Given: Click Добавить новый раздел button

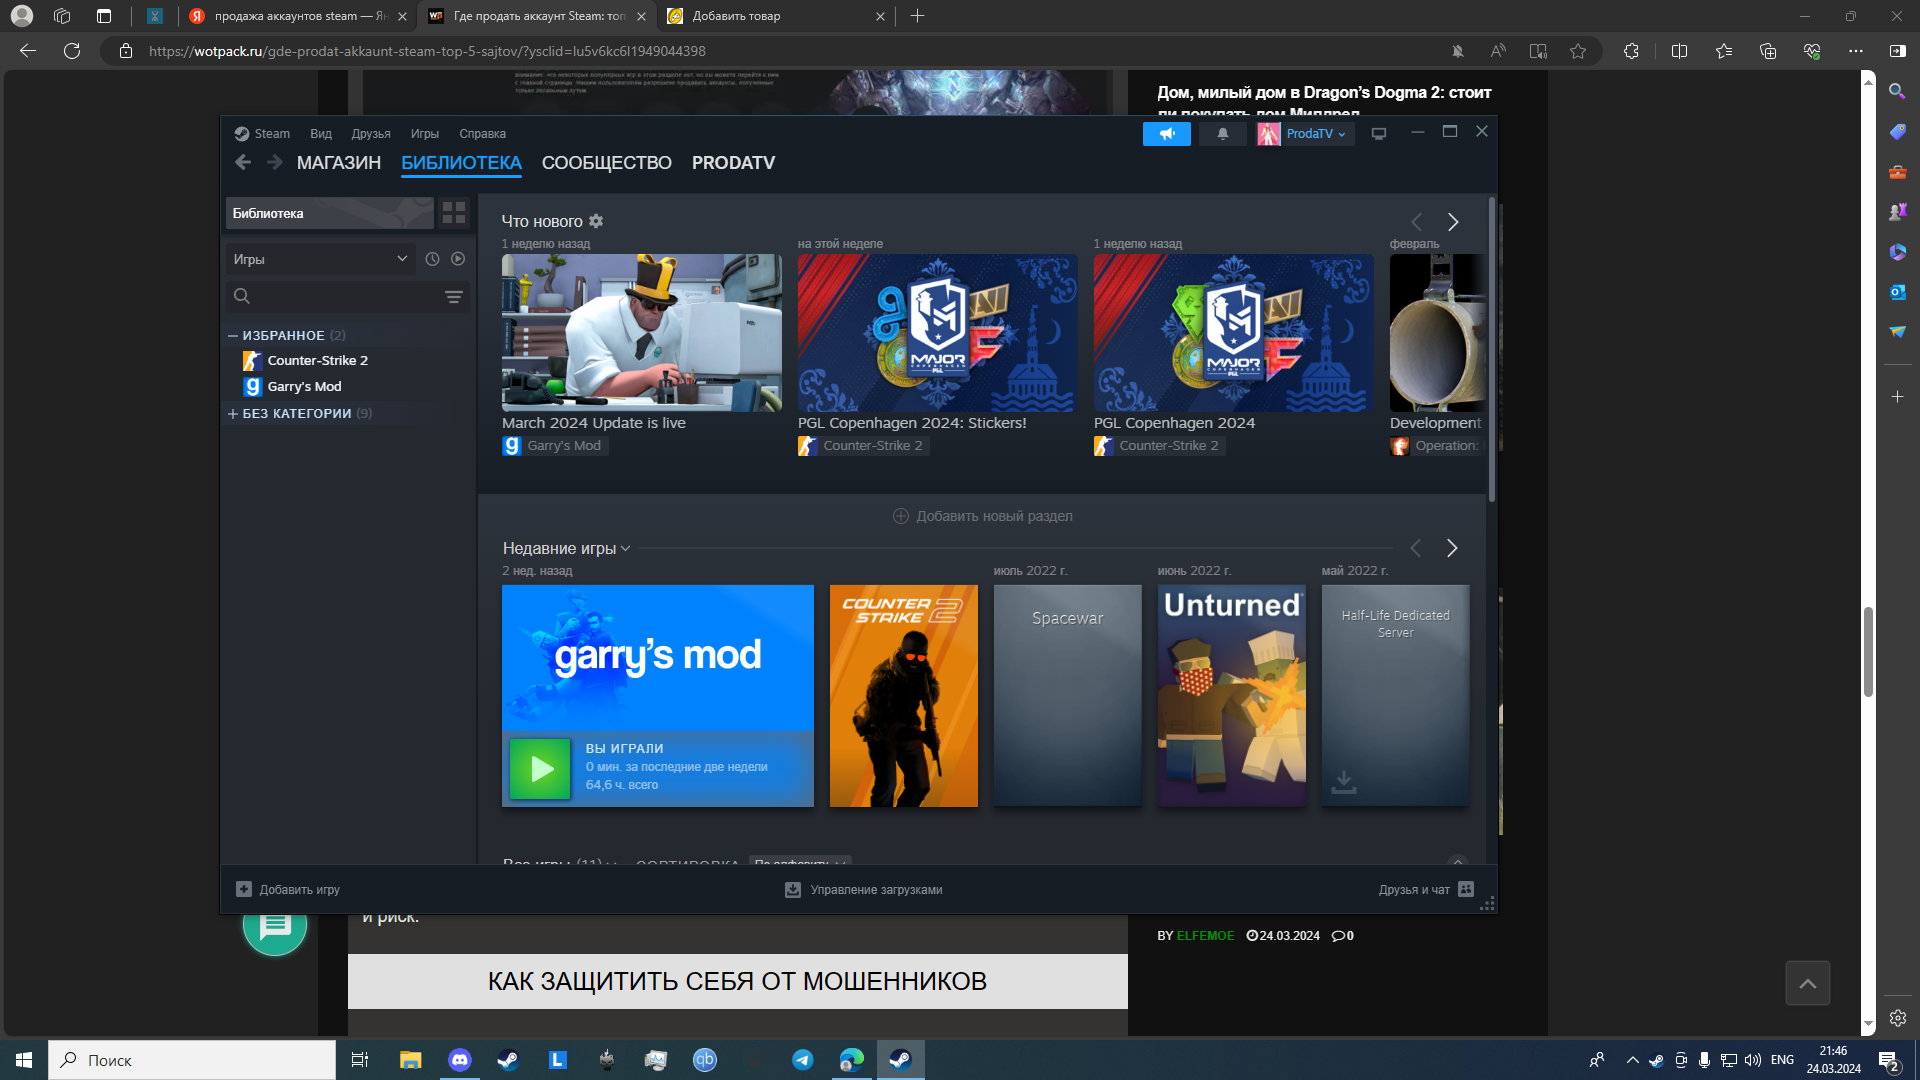Looking at the screenshot, I should pos(983,516).
